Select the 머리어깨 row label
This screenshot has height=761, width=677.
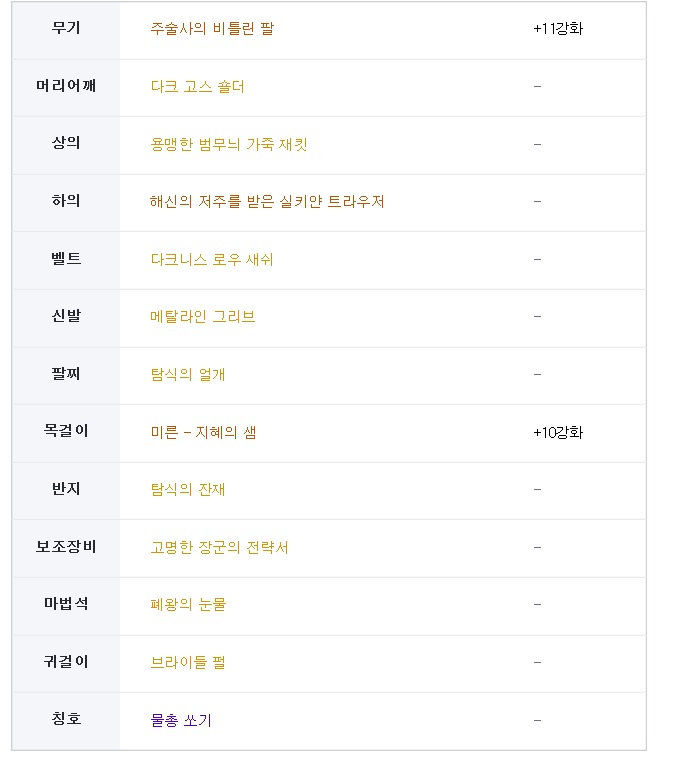(x=66, y=86)
